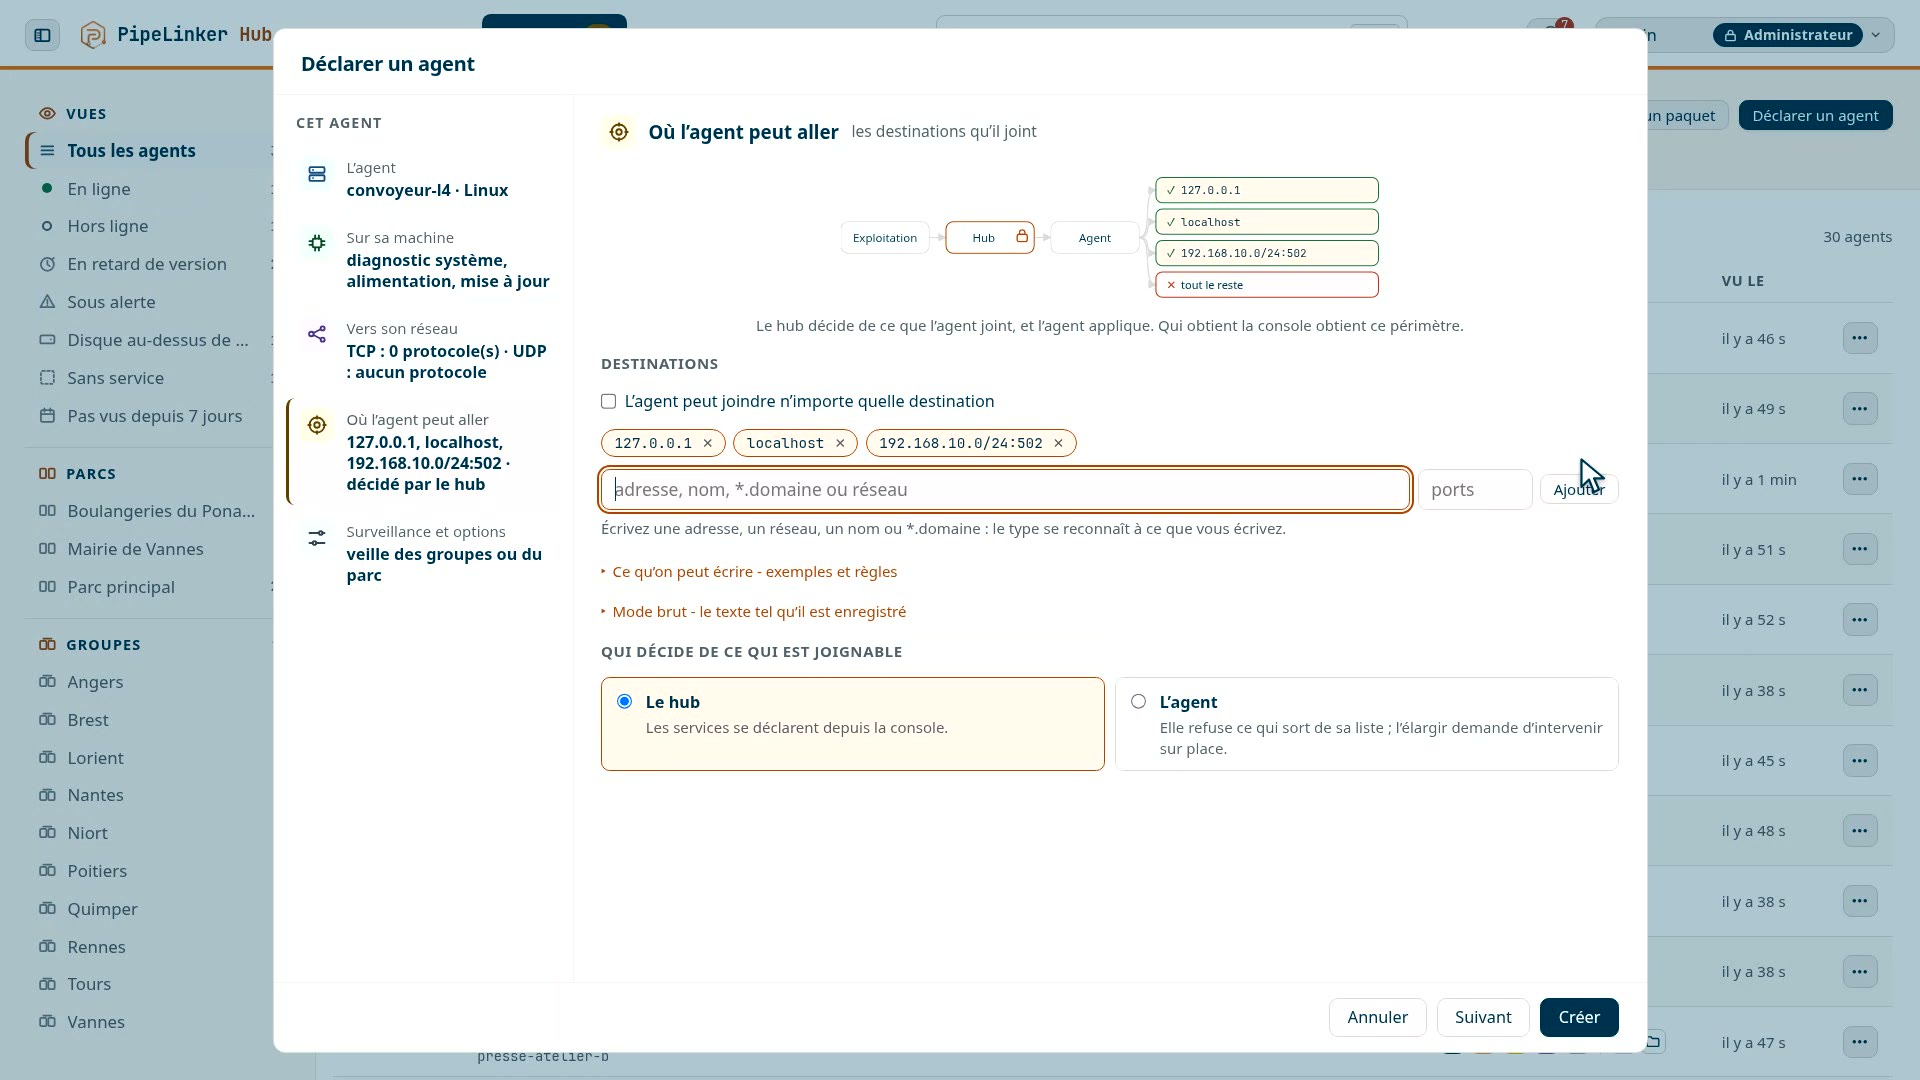
Task: Focus the address or network input field
Action: (x=1005, y=490)
